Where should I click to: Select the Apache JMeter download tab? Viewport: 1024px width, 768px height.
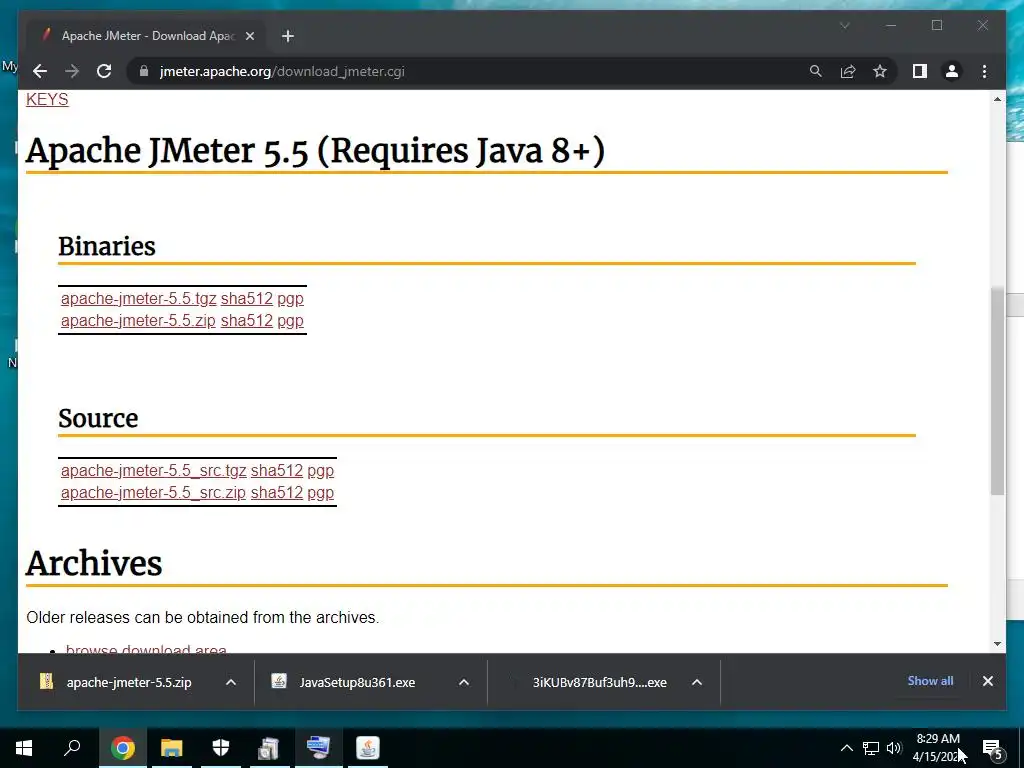[146, 35]
